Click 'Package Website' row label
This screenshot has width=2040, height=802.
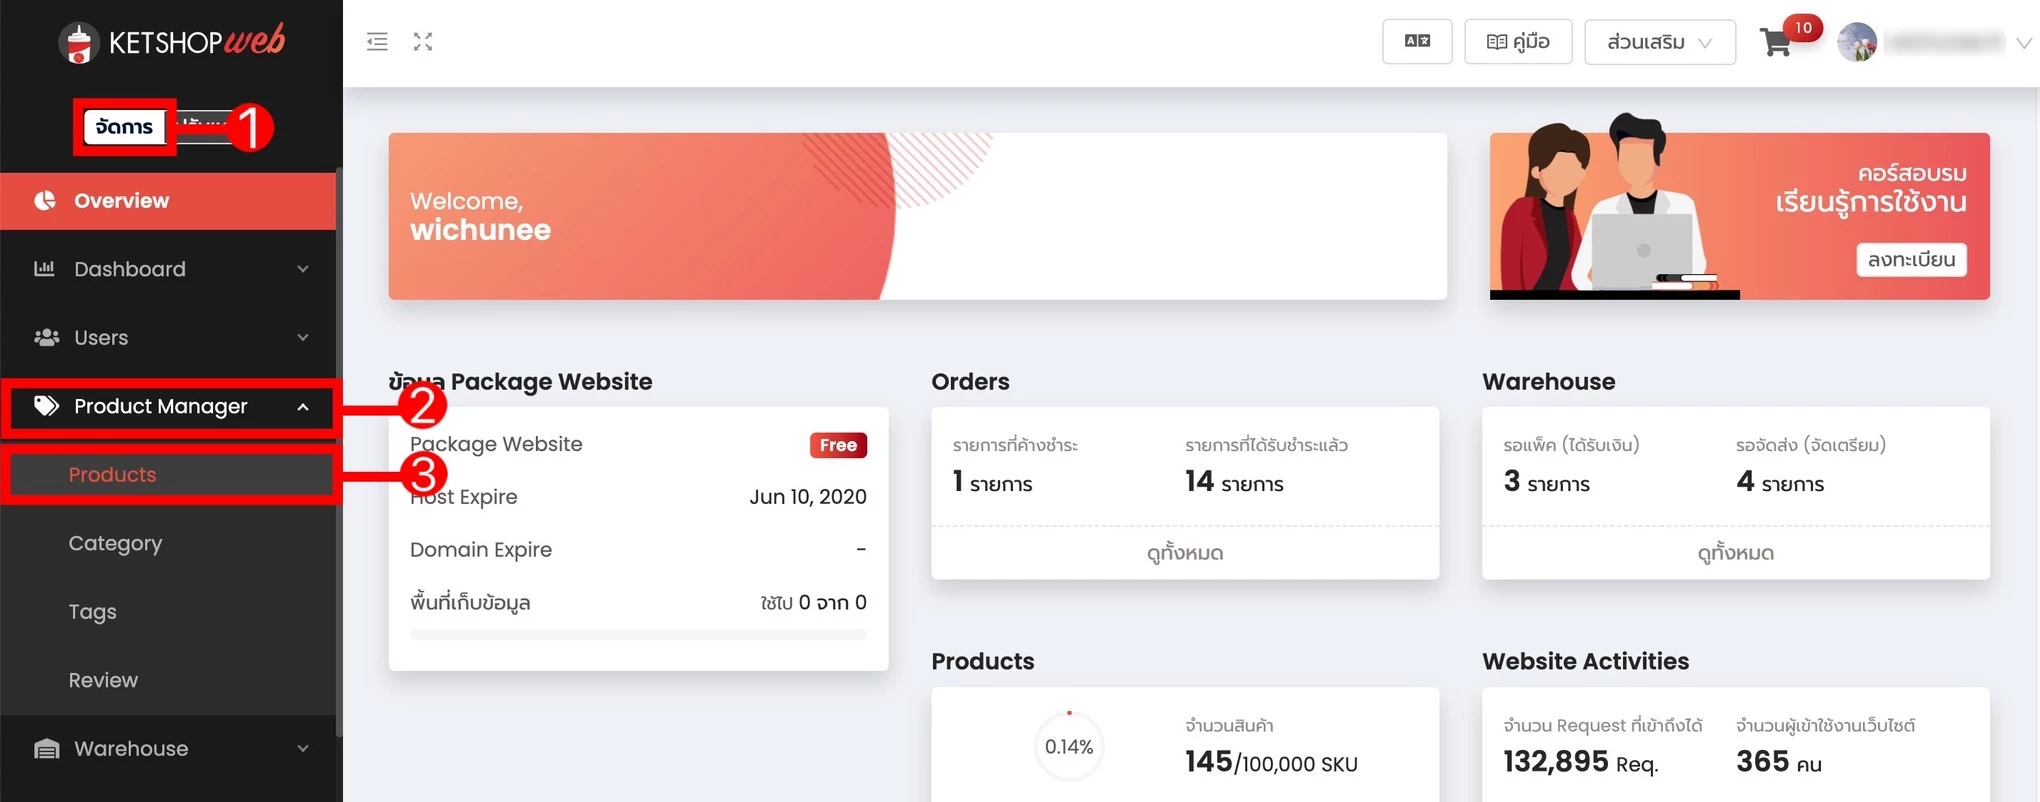496,444
